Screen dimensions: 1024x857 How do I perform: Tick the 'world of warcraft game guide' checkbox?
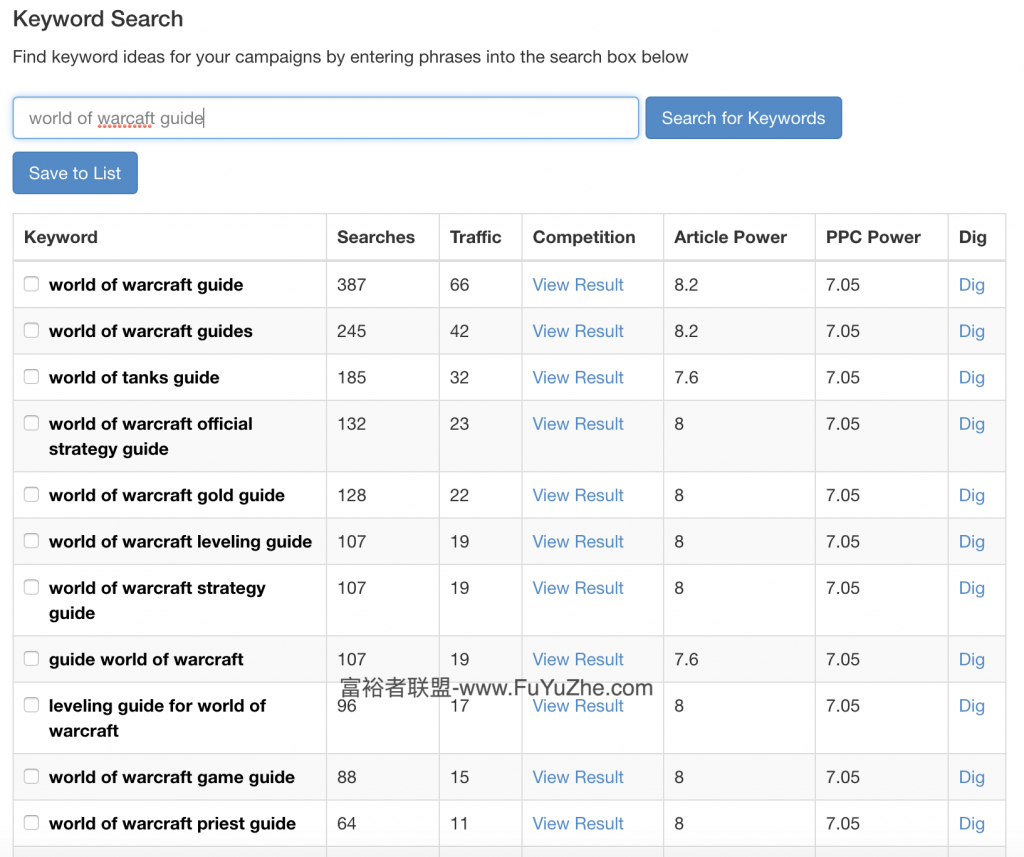[x=31, y=776]
